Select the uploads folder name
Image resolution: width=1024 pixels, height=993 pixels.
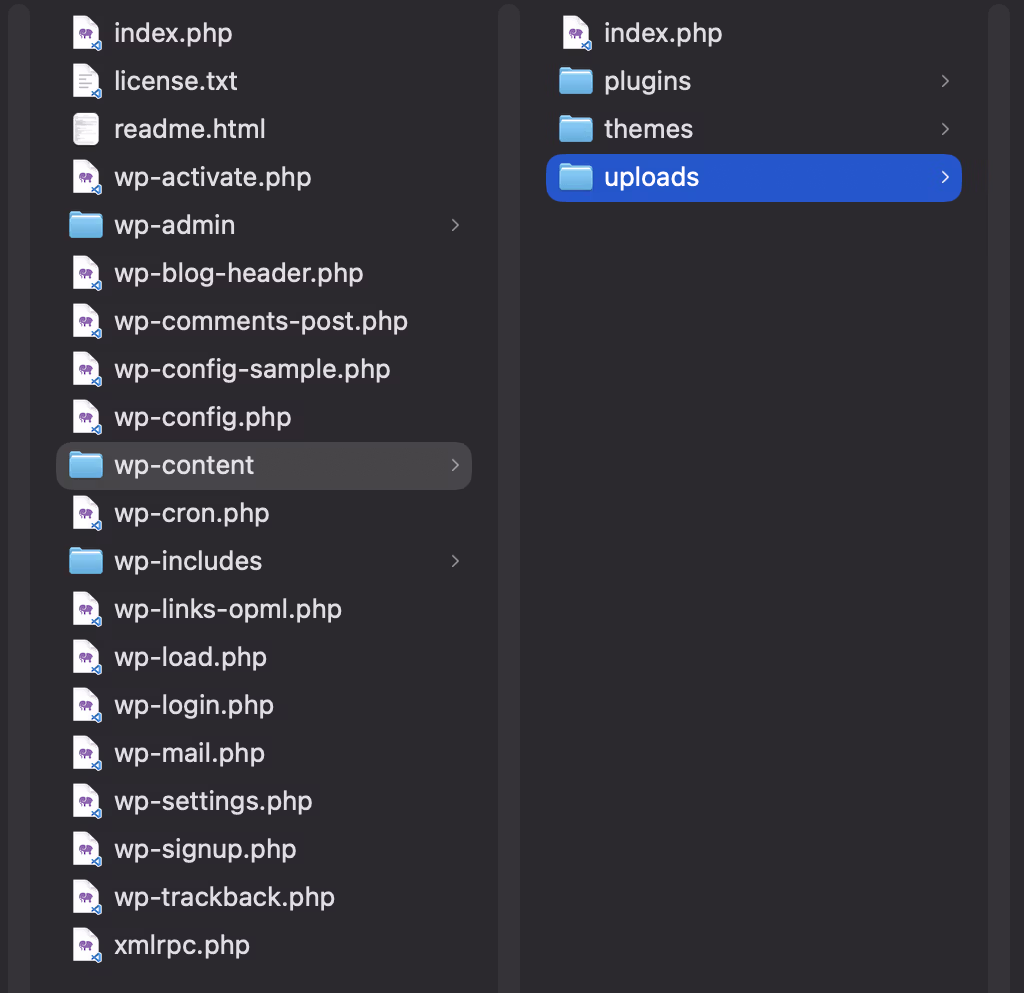(x=652, y=178)
